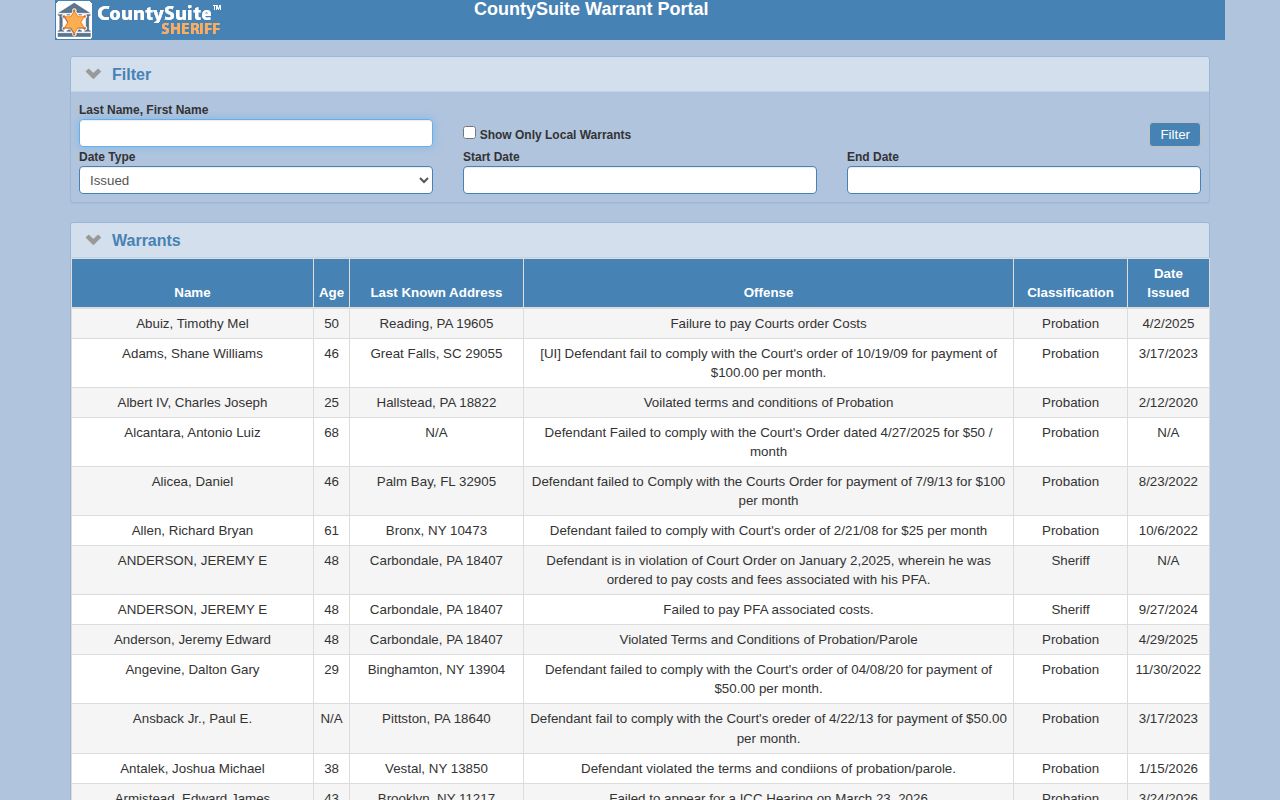The width and height of the screenshot is (1280, 800).
Task: Click the Pittston, PA 18640 address
Action: [x=436, y=719]
